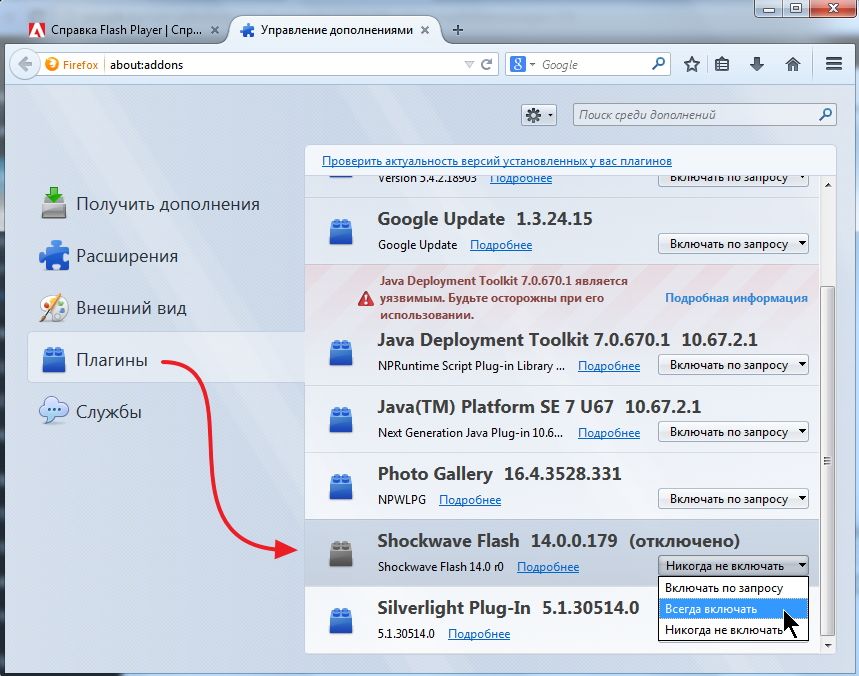Click the Google search engine icon
Viewport: 859px width, 676px height.
coord(518,65)
